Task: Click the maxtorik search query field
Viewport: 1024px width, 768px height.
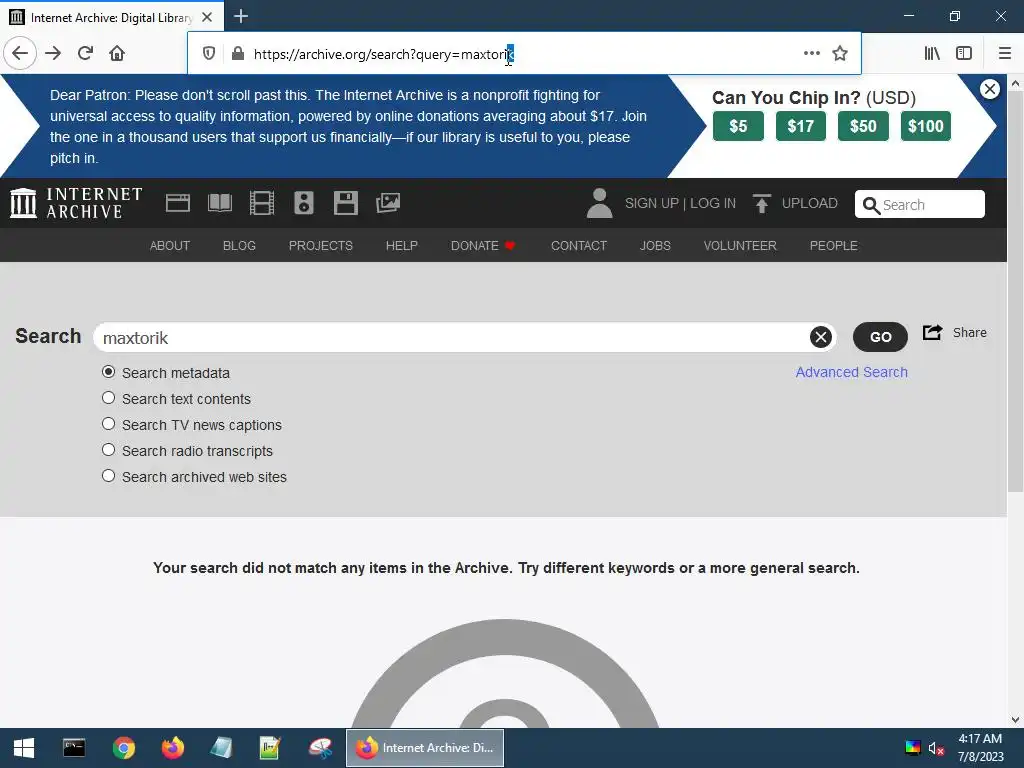Action: coord(465,337)
